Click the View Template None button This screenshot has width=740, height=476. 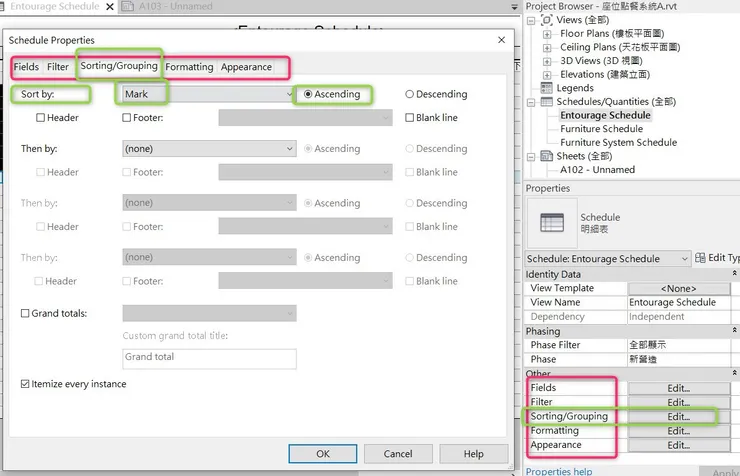click(x=679, y=288)
